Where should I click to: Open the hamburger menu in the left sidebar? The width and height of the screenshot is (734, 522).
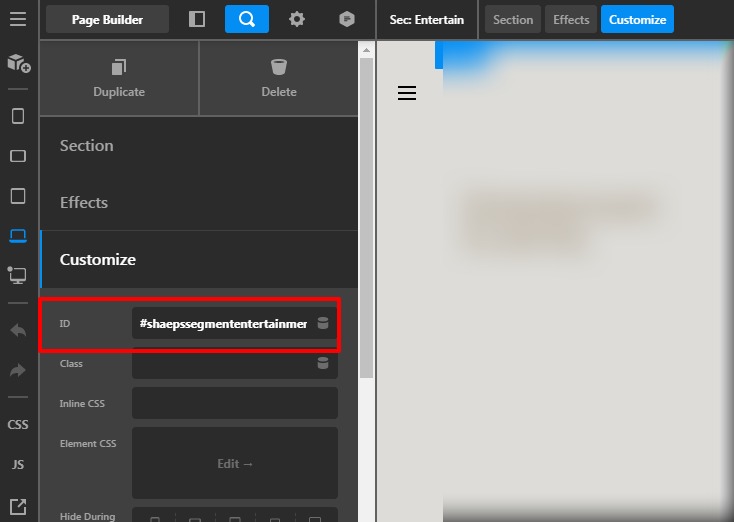[18, 19]
